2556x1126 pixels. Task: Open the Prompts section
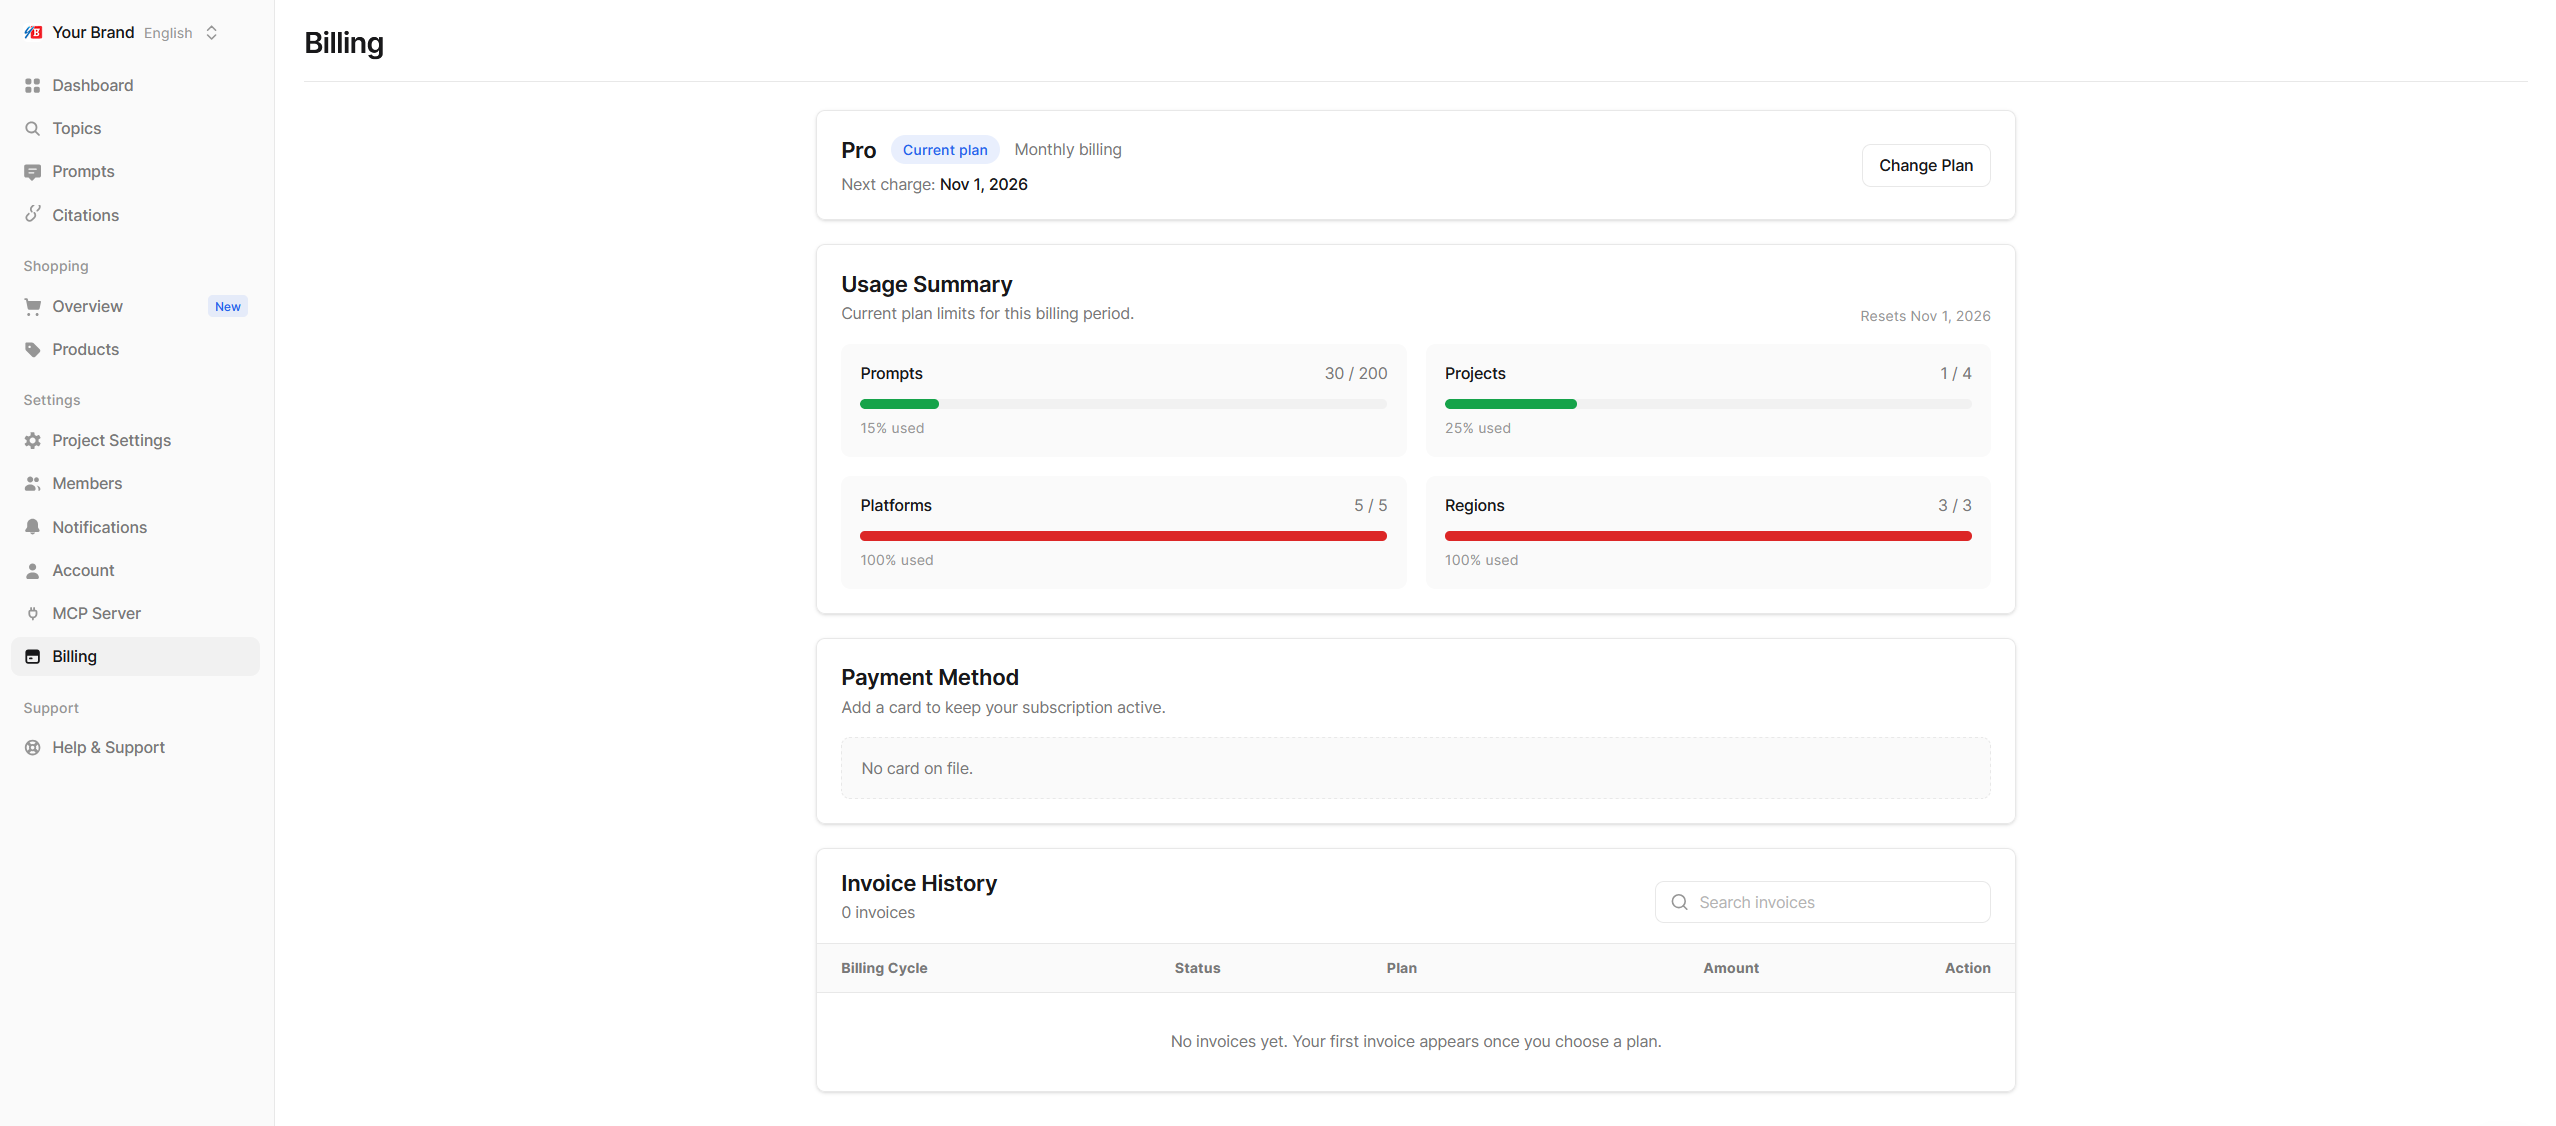pyautogui.click(x=135, y=171)
